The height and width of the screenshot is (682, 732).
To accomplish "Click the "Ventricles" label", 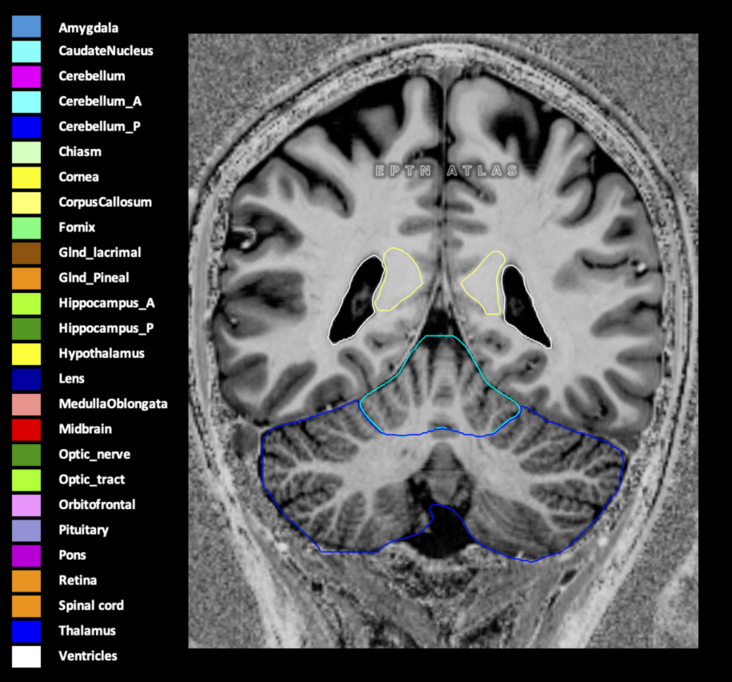I will coord(88,656).
